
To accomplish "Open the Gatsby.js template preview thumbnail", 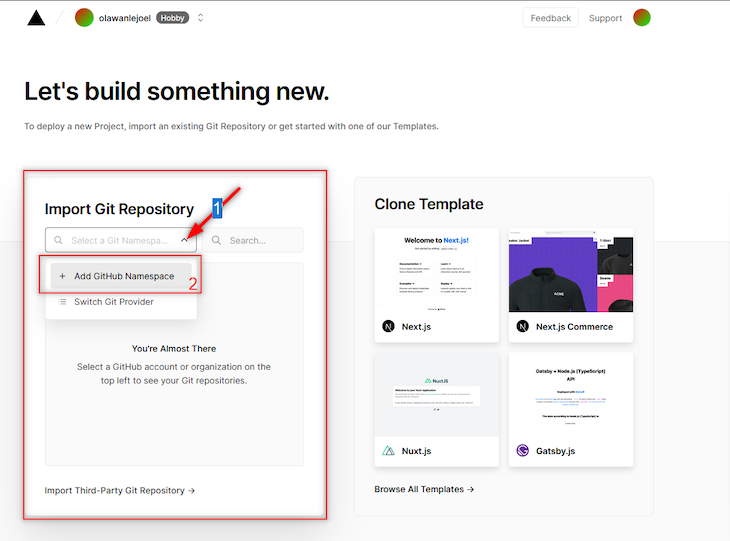I will [x=571, y=395].
